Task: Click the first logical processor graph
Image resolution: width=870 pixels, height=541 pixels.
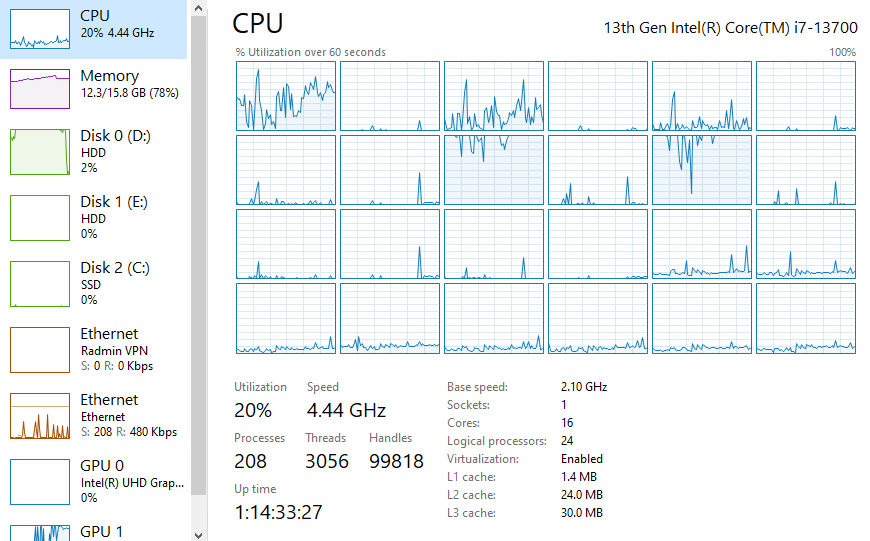Action: pyautogui.click(x=286, y=96)
